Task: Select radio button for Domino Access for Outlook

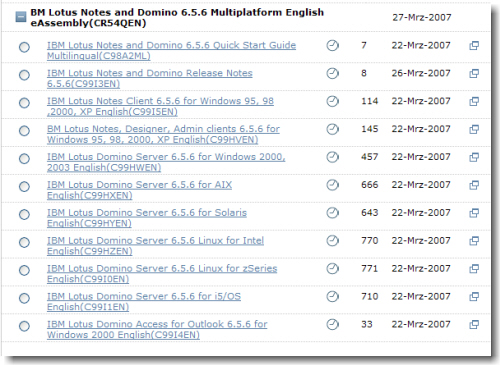Action: 24,326
